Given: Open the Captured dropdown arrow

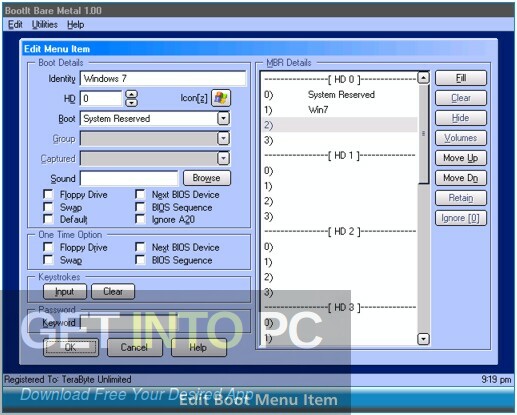Looking at the screenshot, I should pyautogui.click(x=223, y=158).
